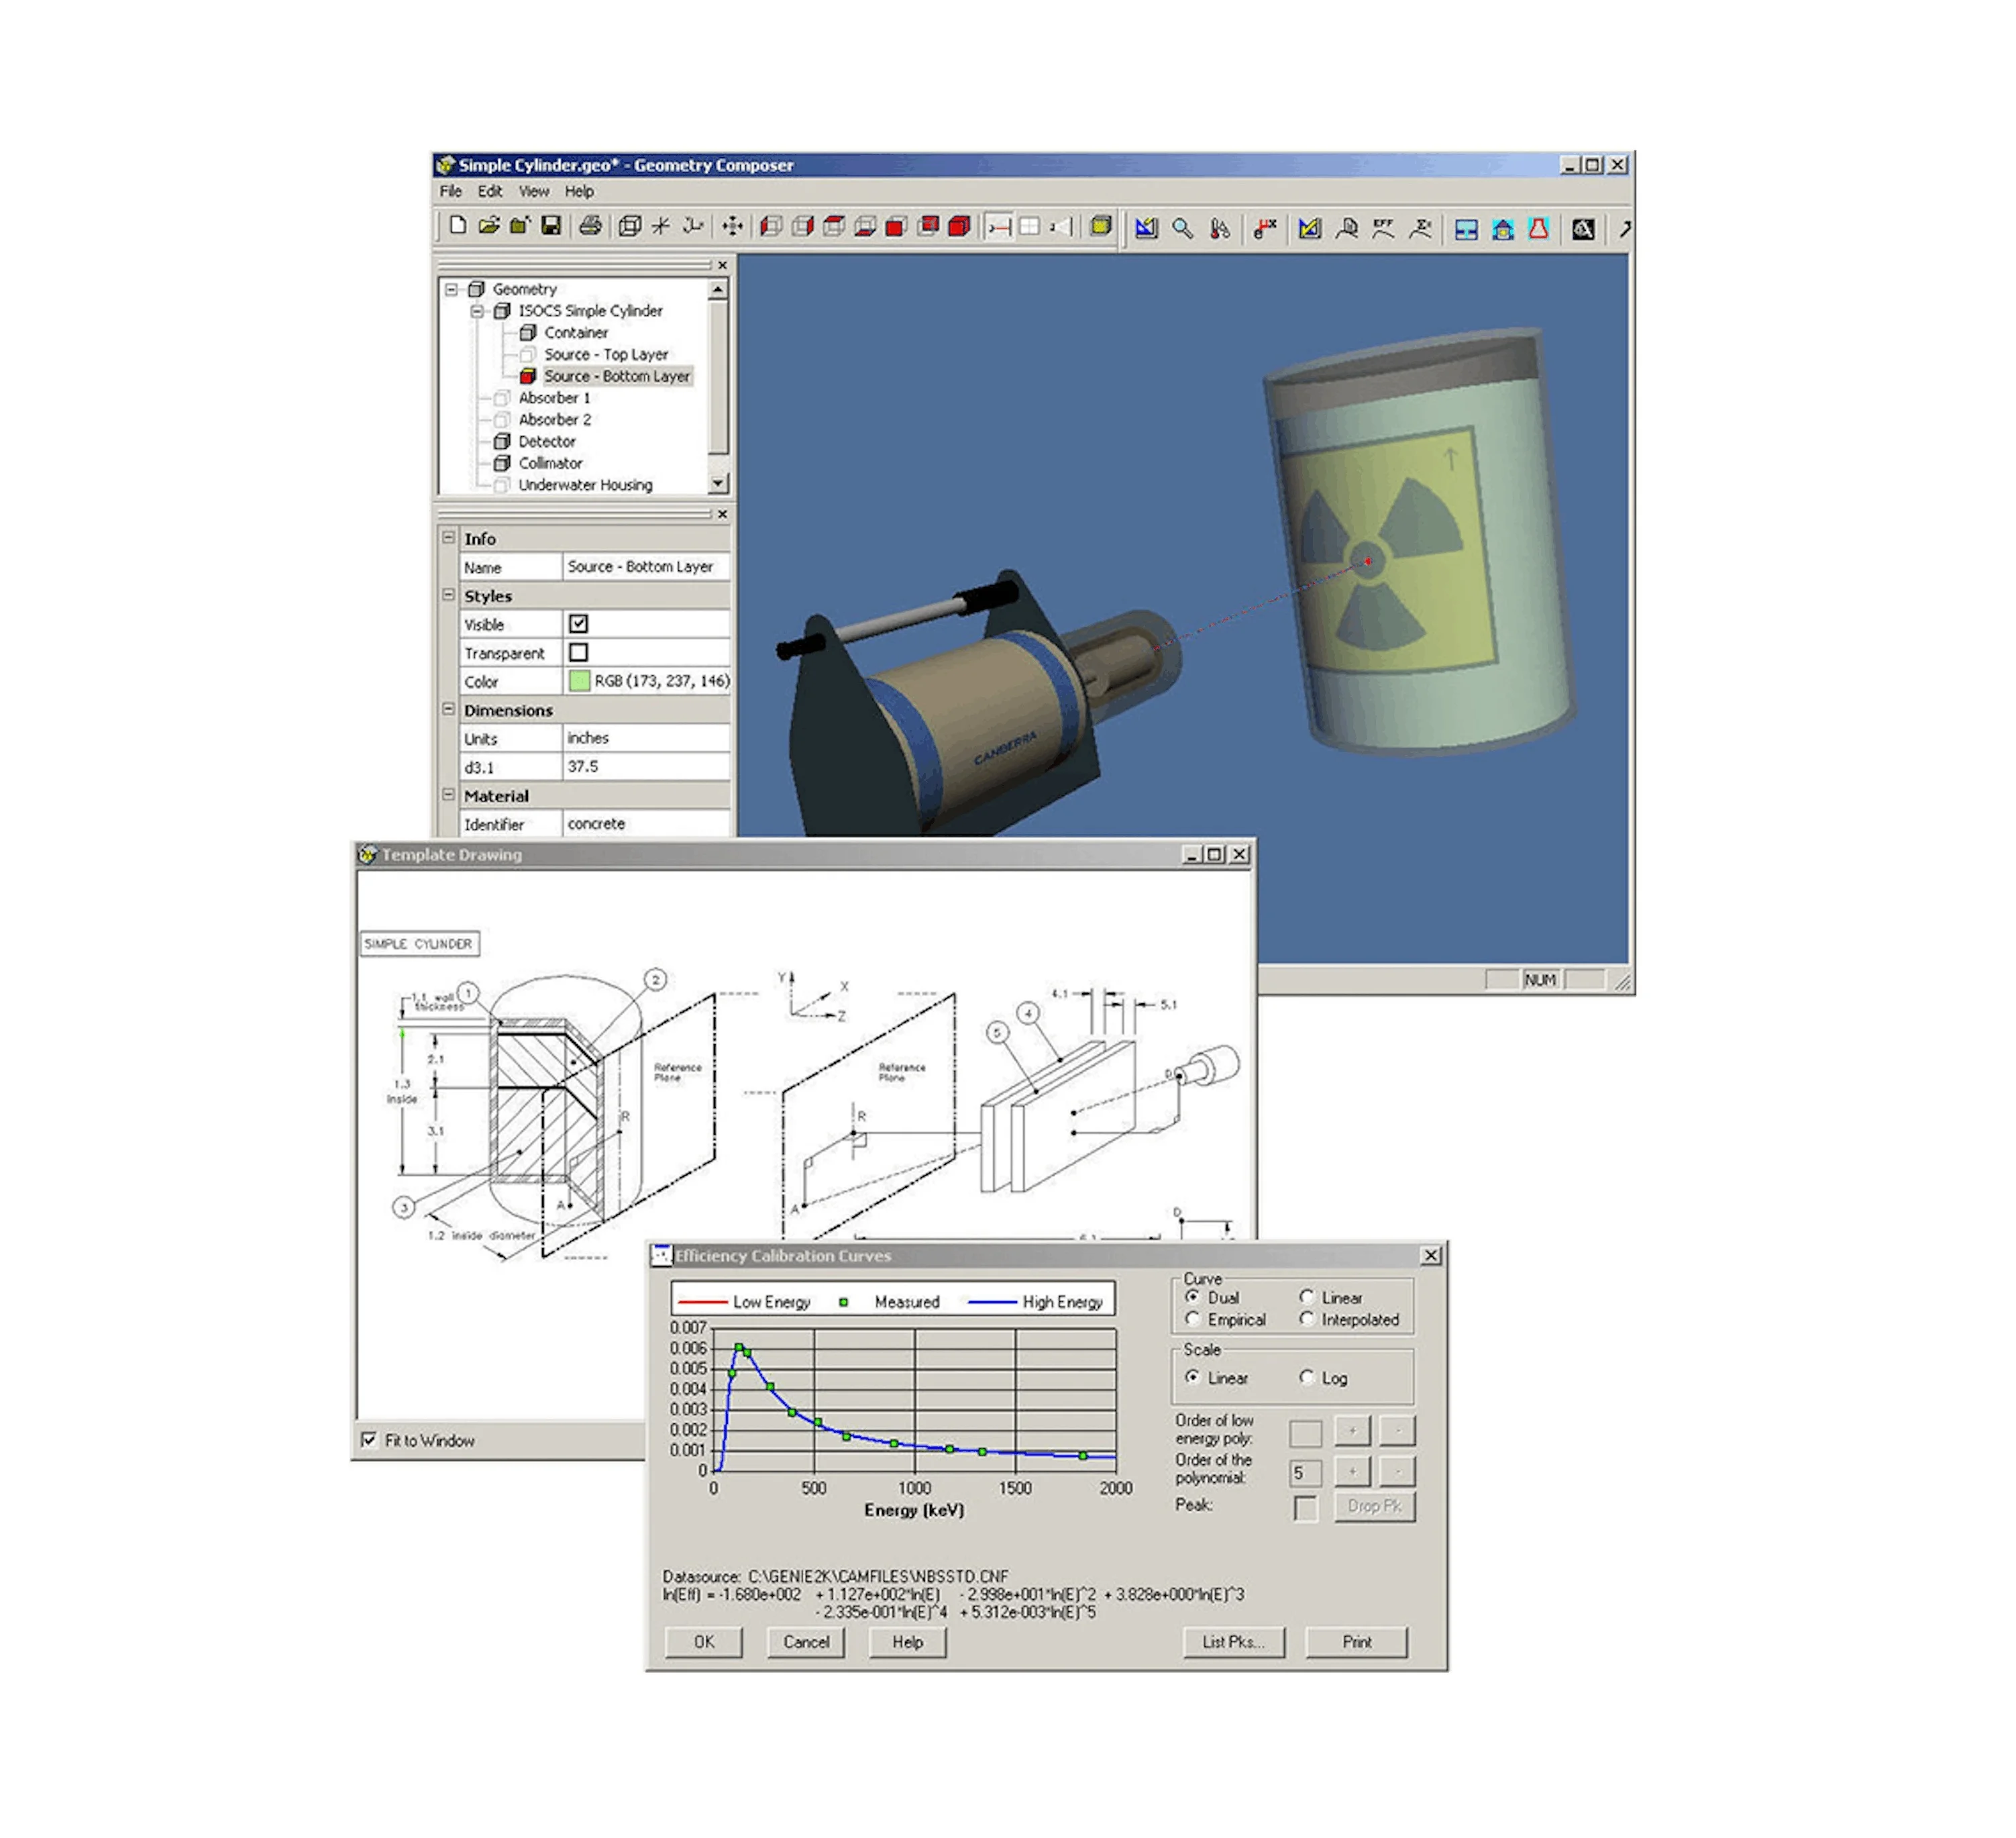This screenshot has height=1838, width=2016.
Task: Click the green RGB color swatch
Action: click(x=579, y=681)
